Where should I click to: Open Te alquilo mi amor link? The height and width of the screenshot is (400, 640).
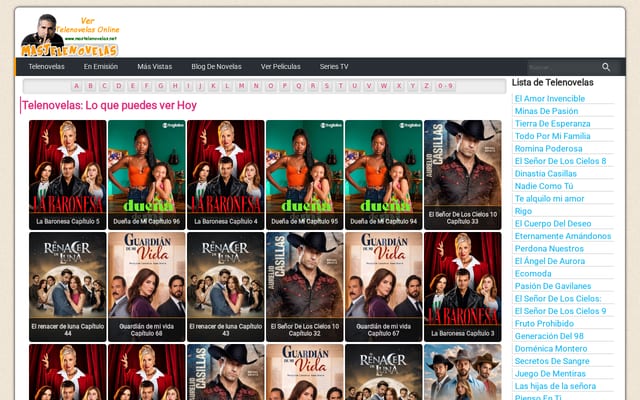[x=549, y=199]
